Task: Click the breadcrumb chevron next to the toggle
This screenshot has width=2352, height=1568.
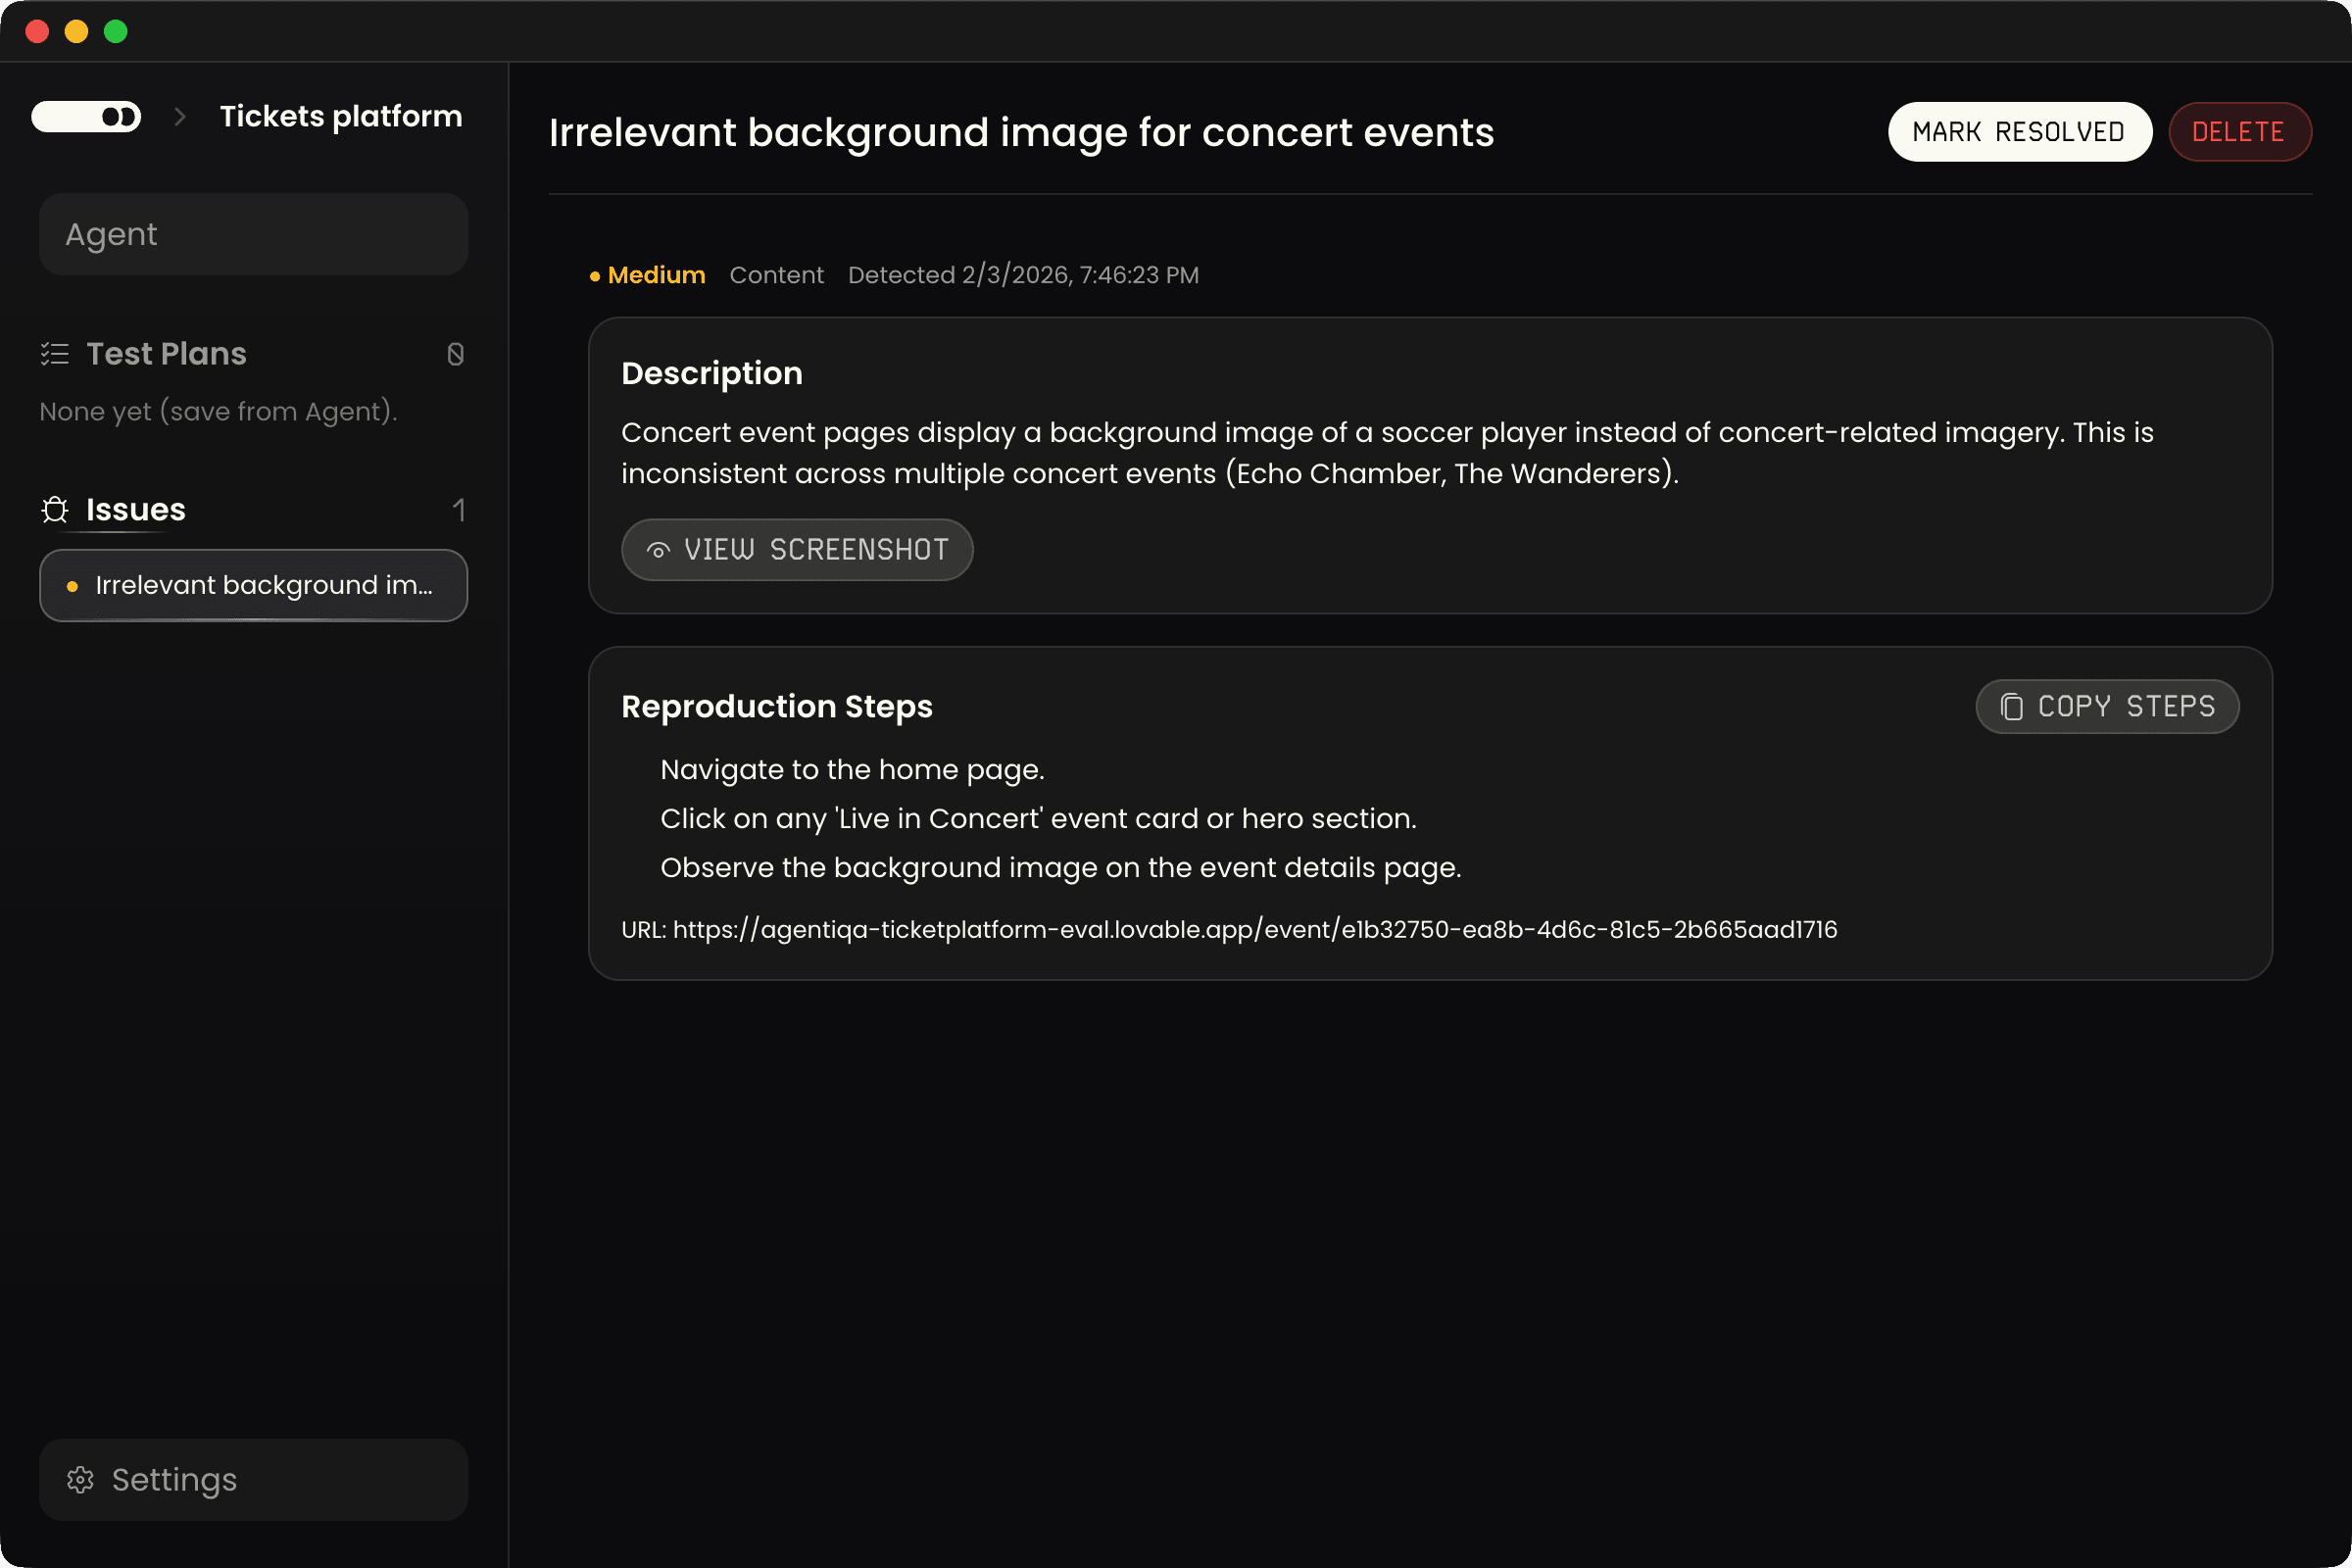Action: coord(179,116)
